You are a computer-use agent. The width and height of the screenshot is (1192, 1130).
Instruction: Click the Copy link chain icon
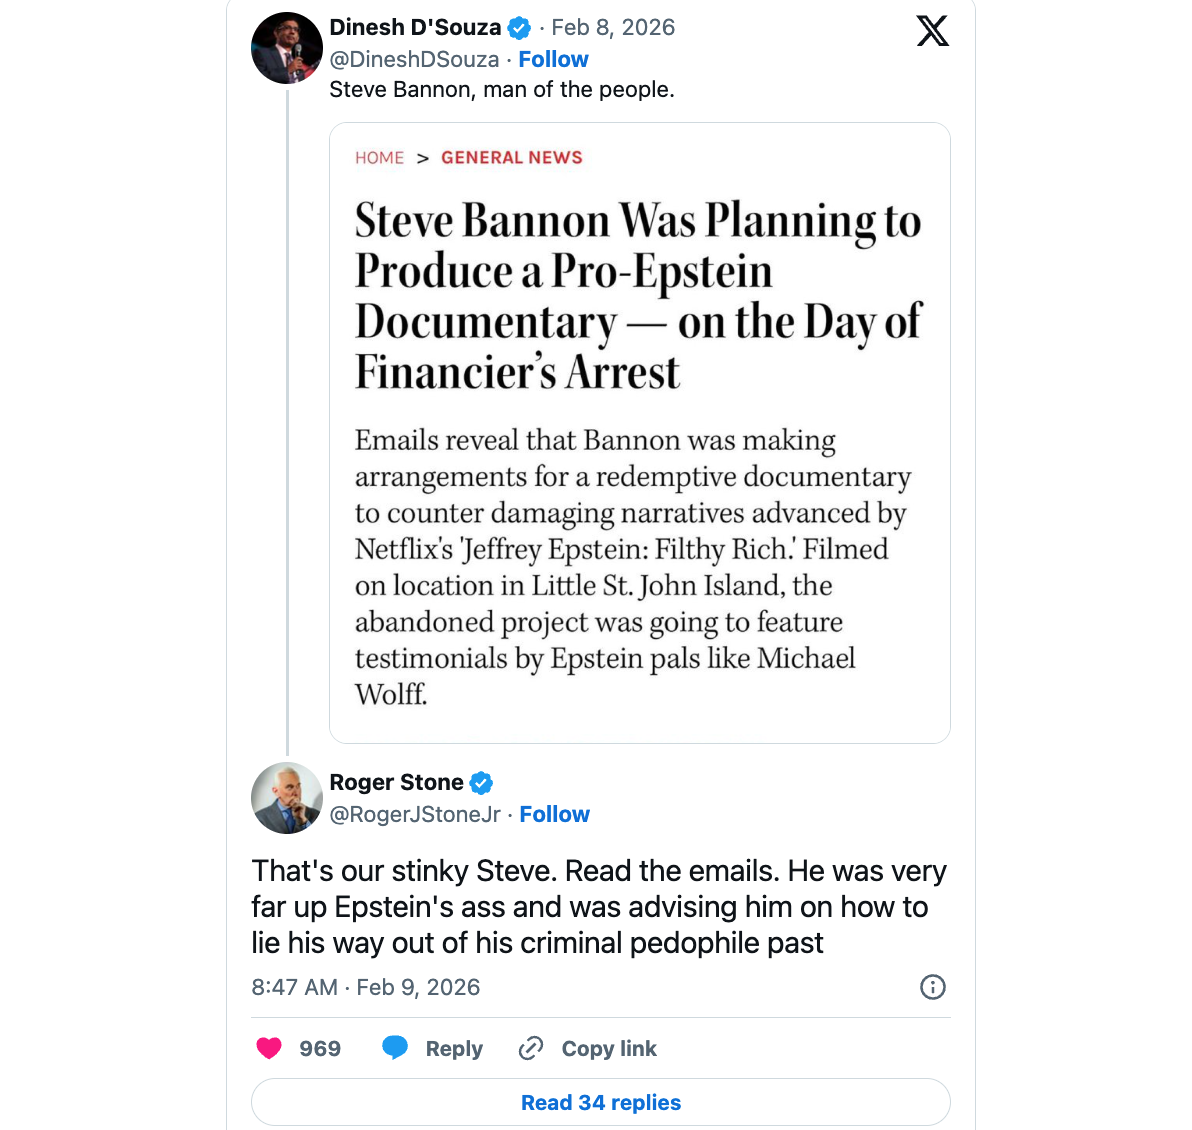click(x=530, y=1048)
